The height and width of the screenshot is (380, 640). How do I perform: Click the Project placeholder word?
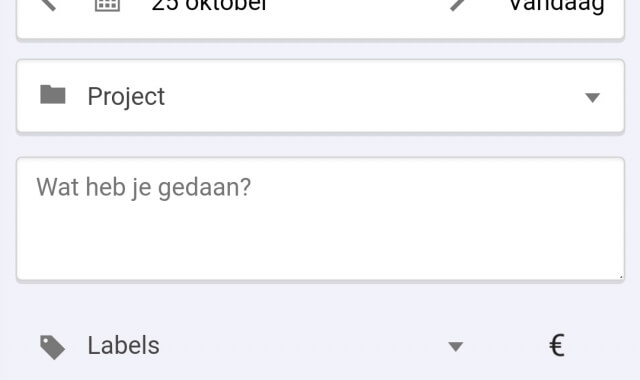(x=126, y=97)
